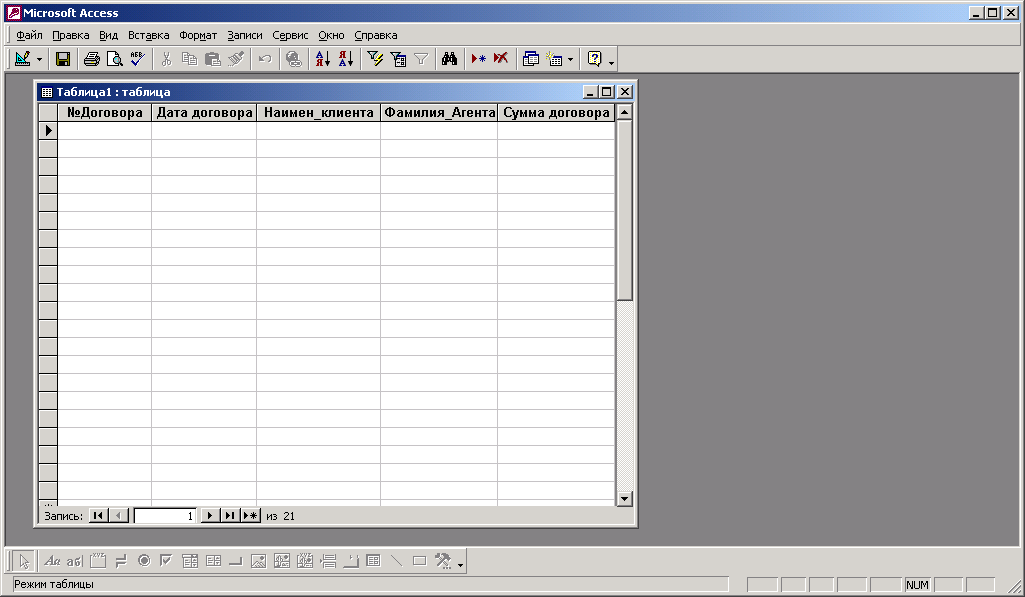This screenshot has width=1025, height=597.
Task: Select the Наимен_клиента column header
Action: click(x=318, y=112)
